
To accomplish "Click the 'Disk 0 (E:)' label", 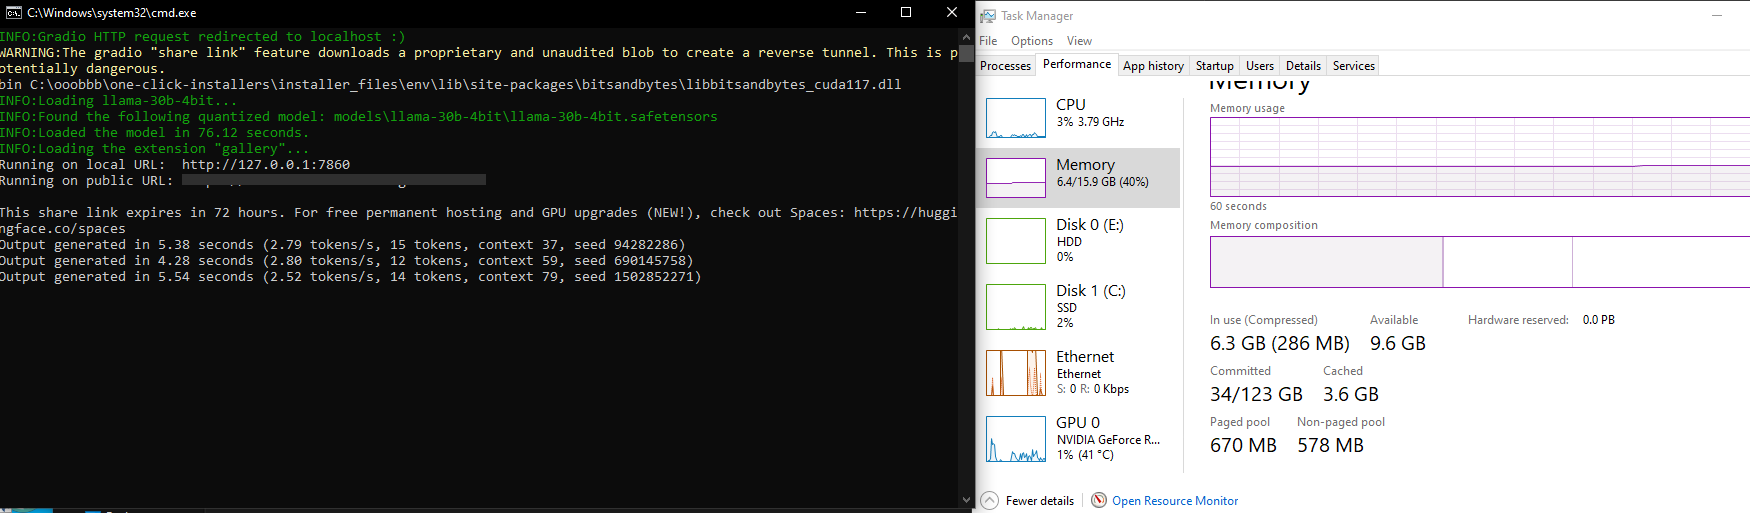I will 1090,225.
